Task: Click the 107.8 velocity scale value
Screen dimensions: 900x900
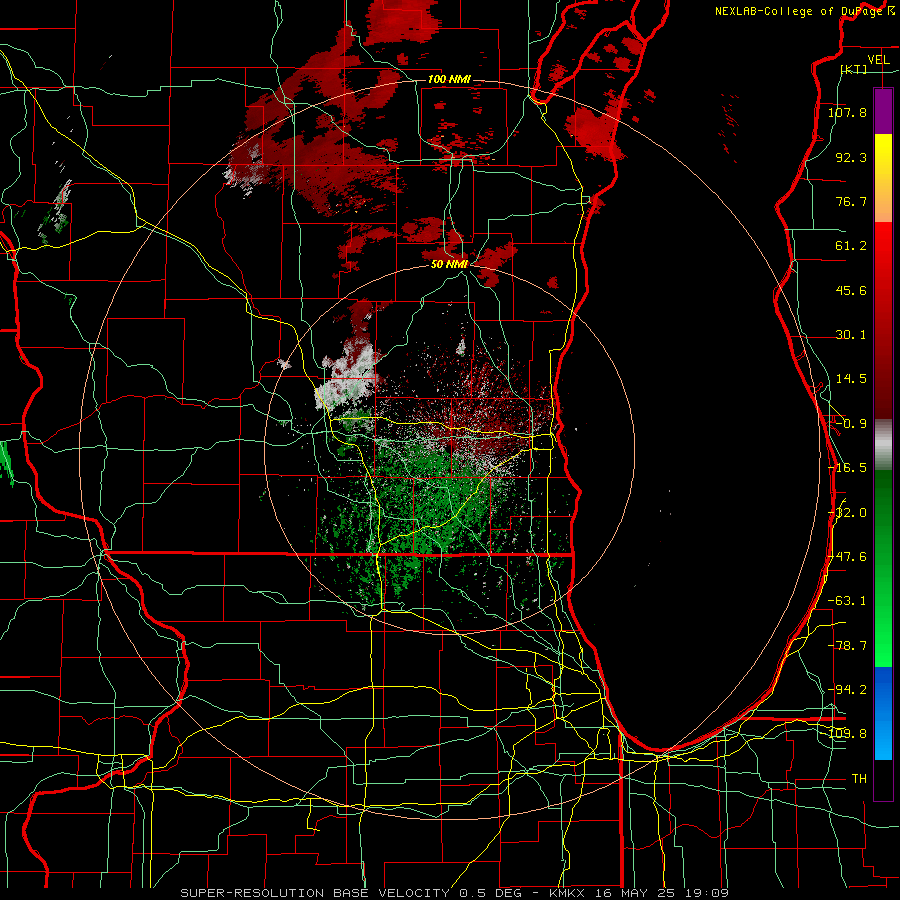Action: click(847, 112)
